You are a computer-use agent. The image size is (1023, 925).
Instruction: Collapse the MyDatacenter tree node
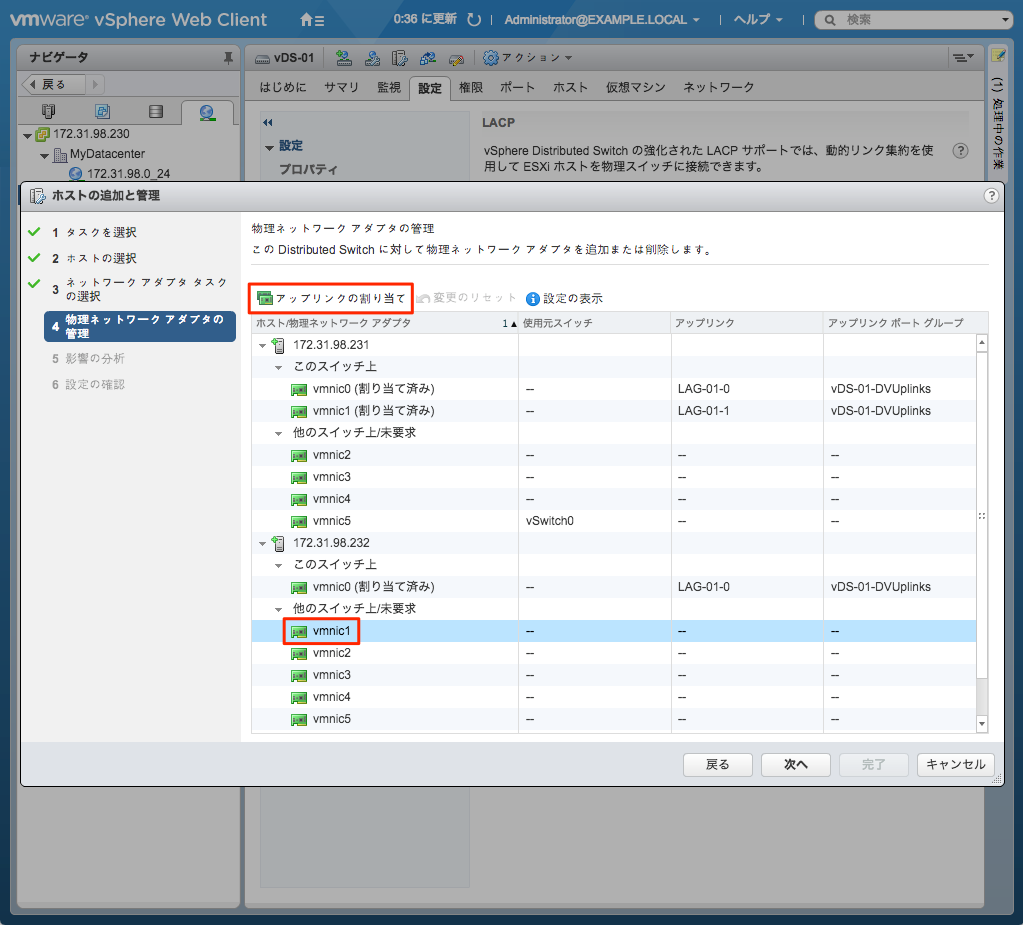click(44, 156)
